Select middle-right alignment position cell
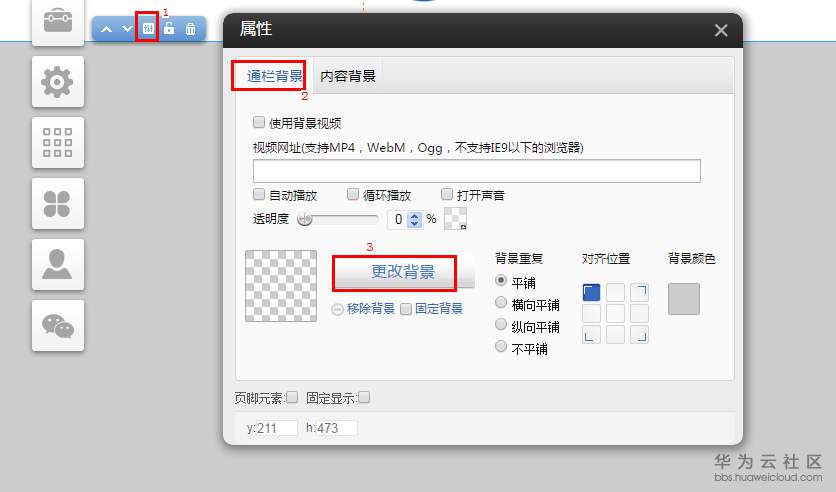 click(x=639, y=313)
